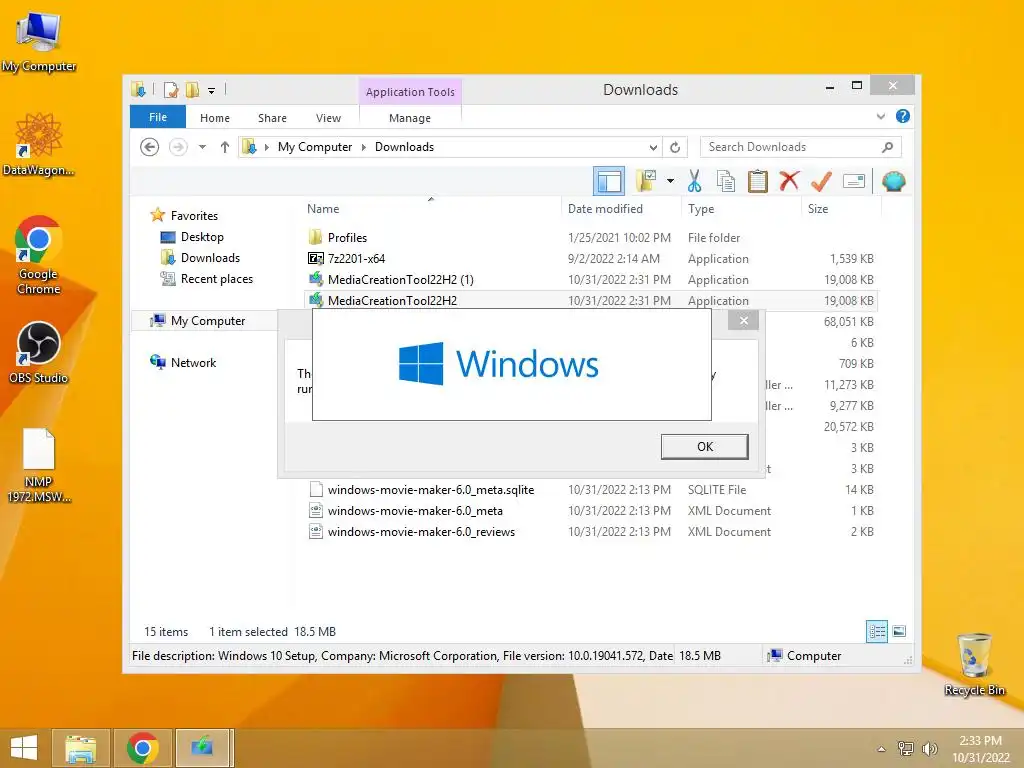The image size is (1024, 768).
Task: Select My Computer in the navigation pane
Action: coord(208,321)
